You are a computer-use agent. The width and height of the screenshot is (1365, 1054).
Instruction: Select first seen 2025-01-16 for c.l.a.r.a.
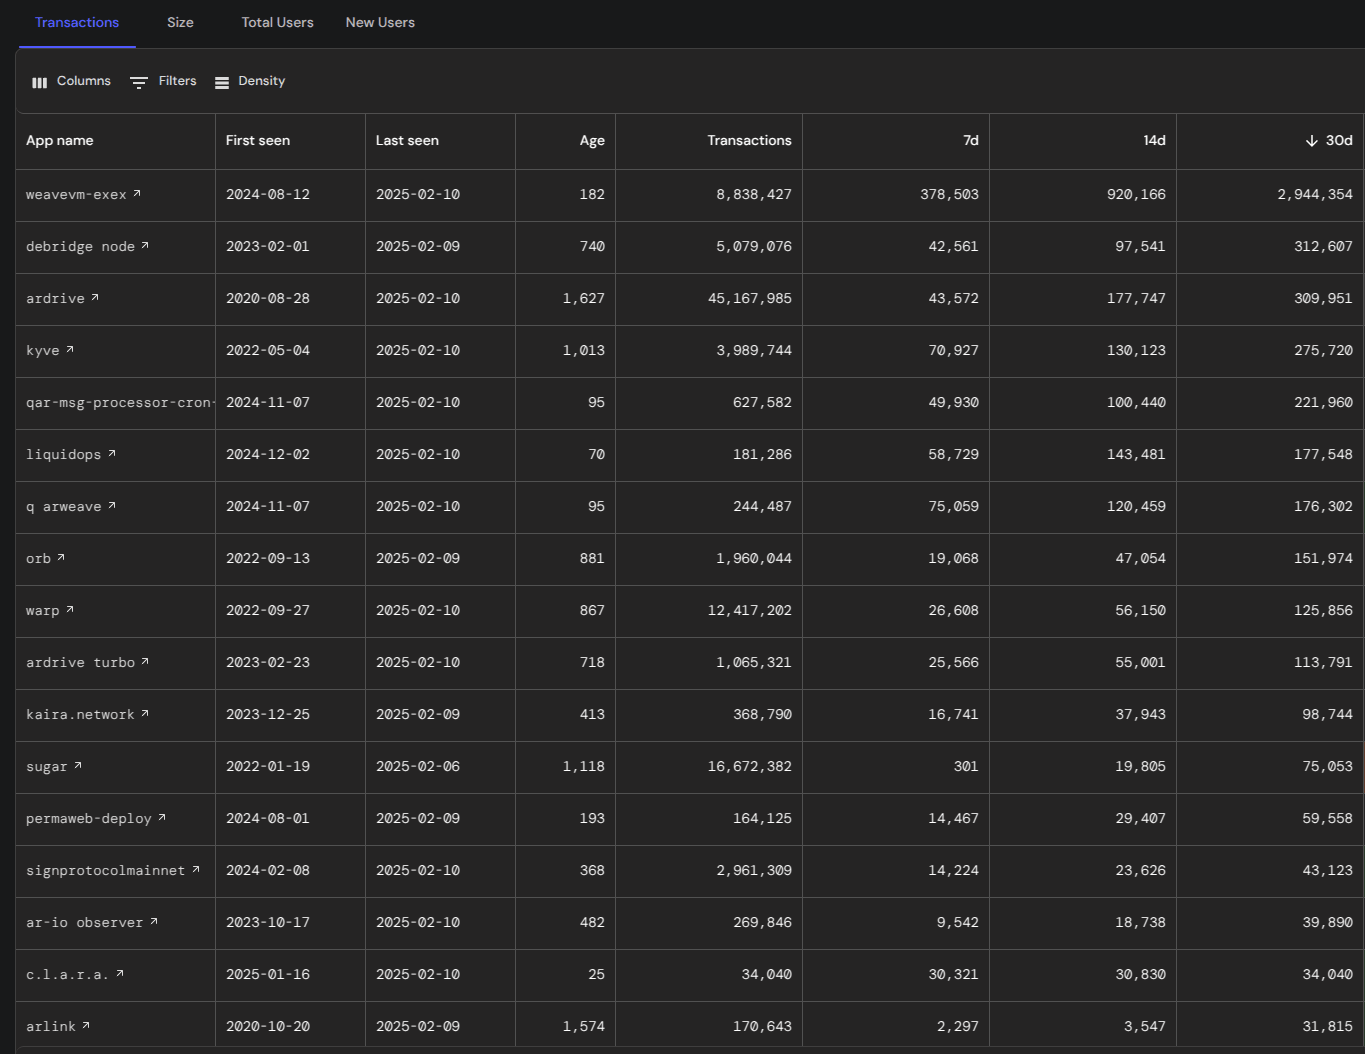pos(268,974)
